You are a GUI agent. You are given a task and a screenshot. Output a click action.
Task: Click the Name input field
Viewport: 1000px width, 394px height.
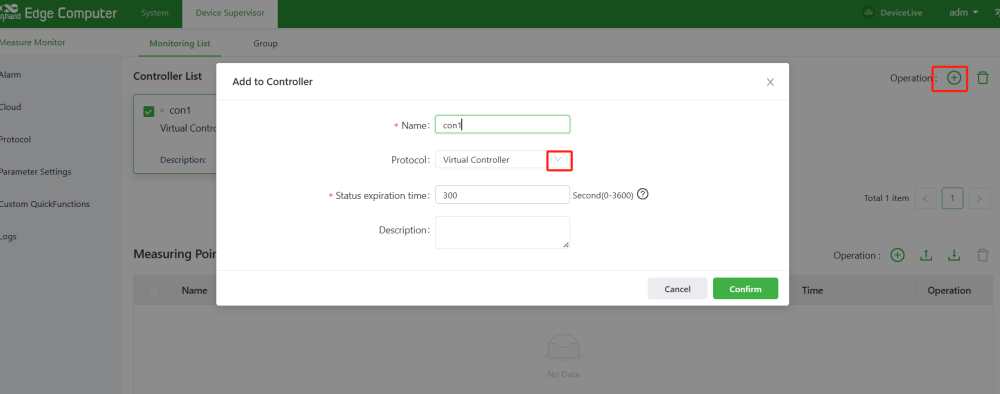click(503, 125)
